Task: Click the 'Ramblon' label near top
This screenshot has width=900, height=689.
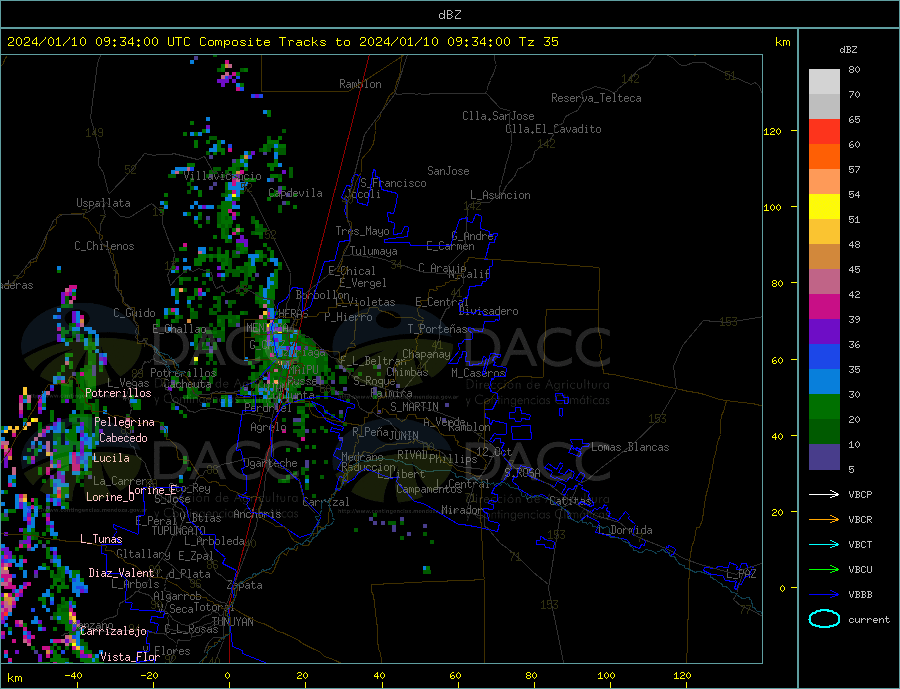Action: point(360,84)
